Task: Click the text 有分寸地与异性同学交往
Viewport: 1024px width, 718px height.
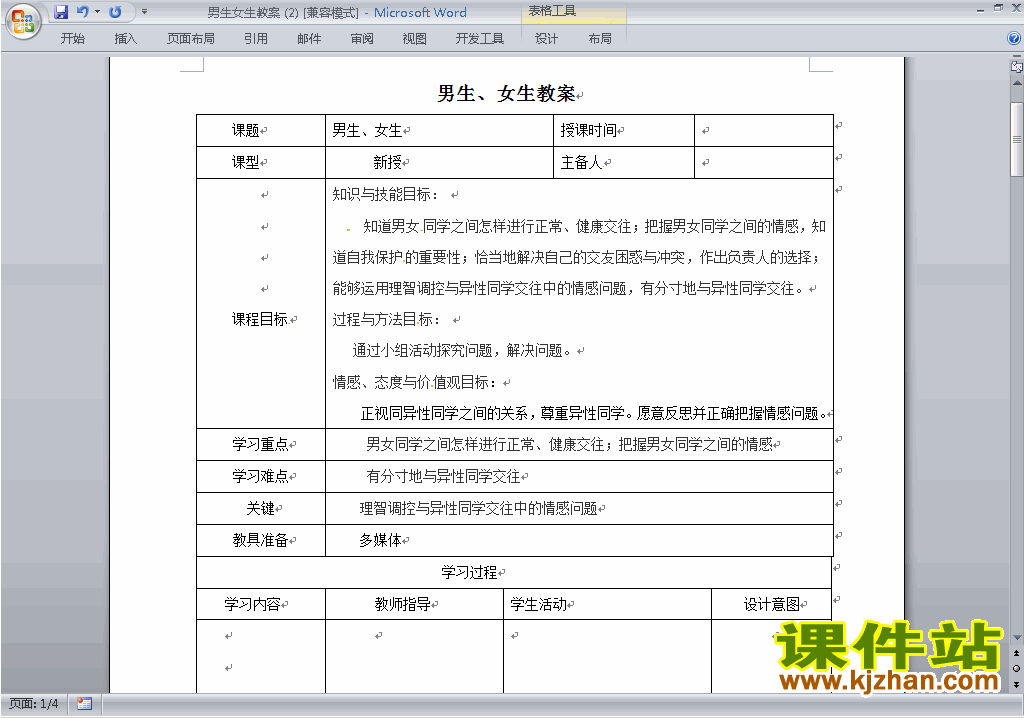Action: 443,476
